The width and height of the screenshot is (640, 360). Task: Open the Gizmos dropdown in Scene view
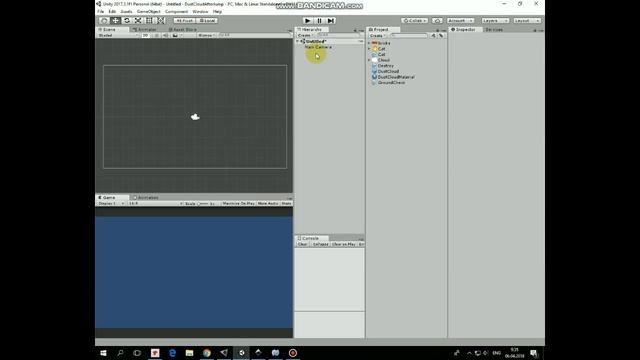tap(207, 35)
